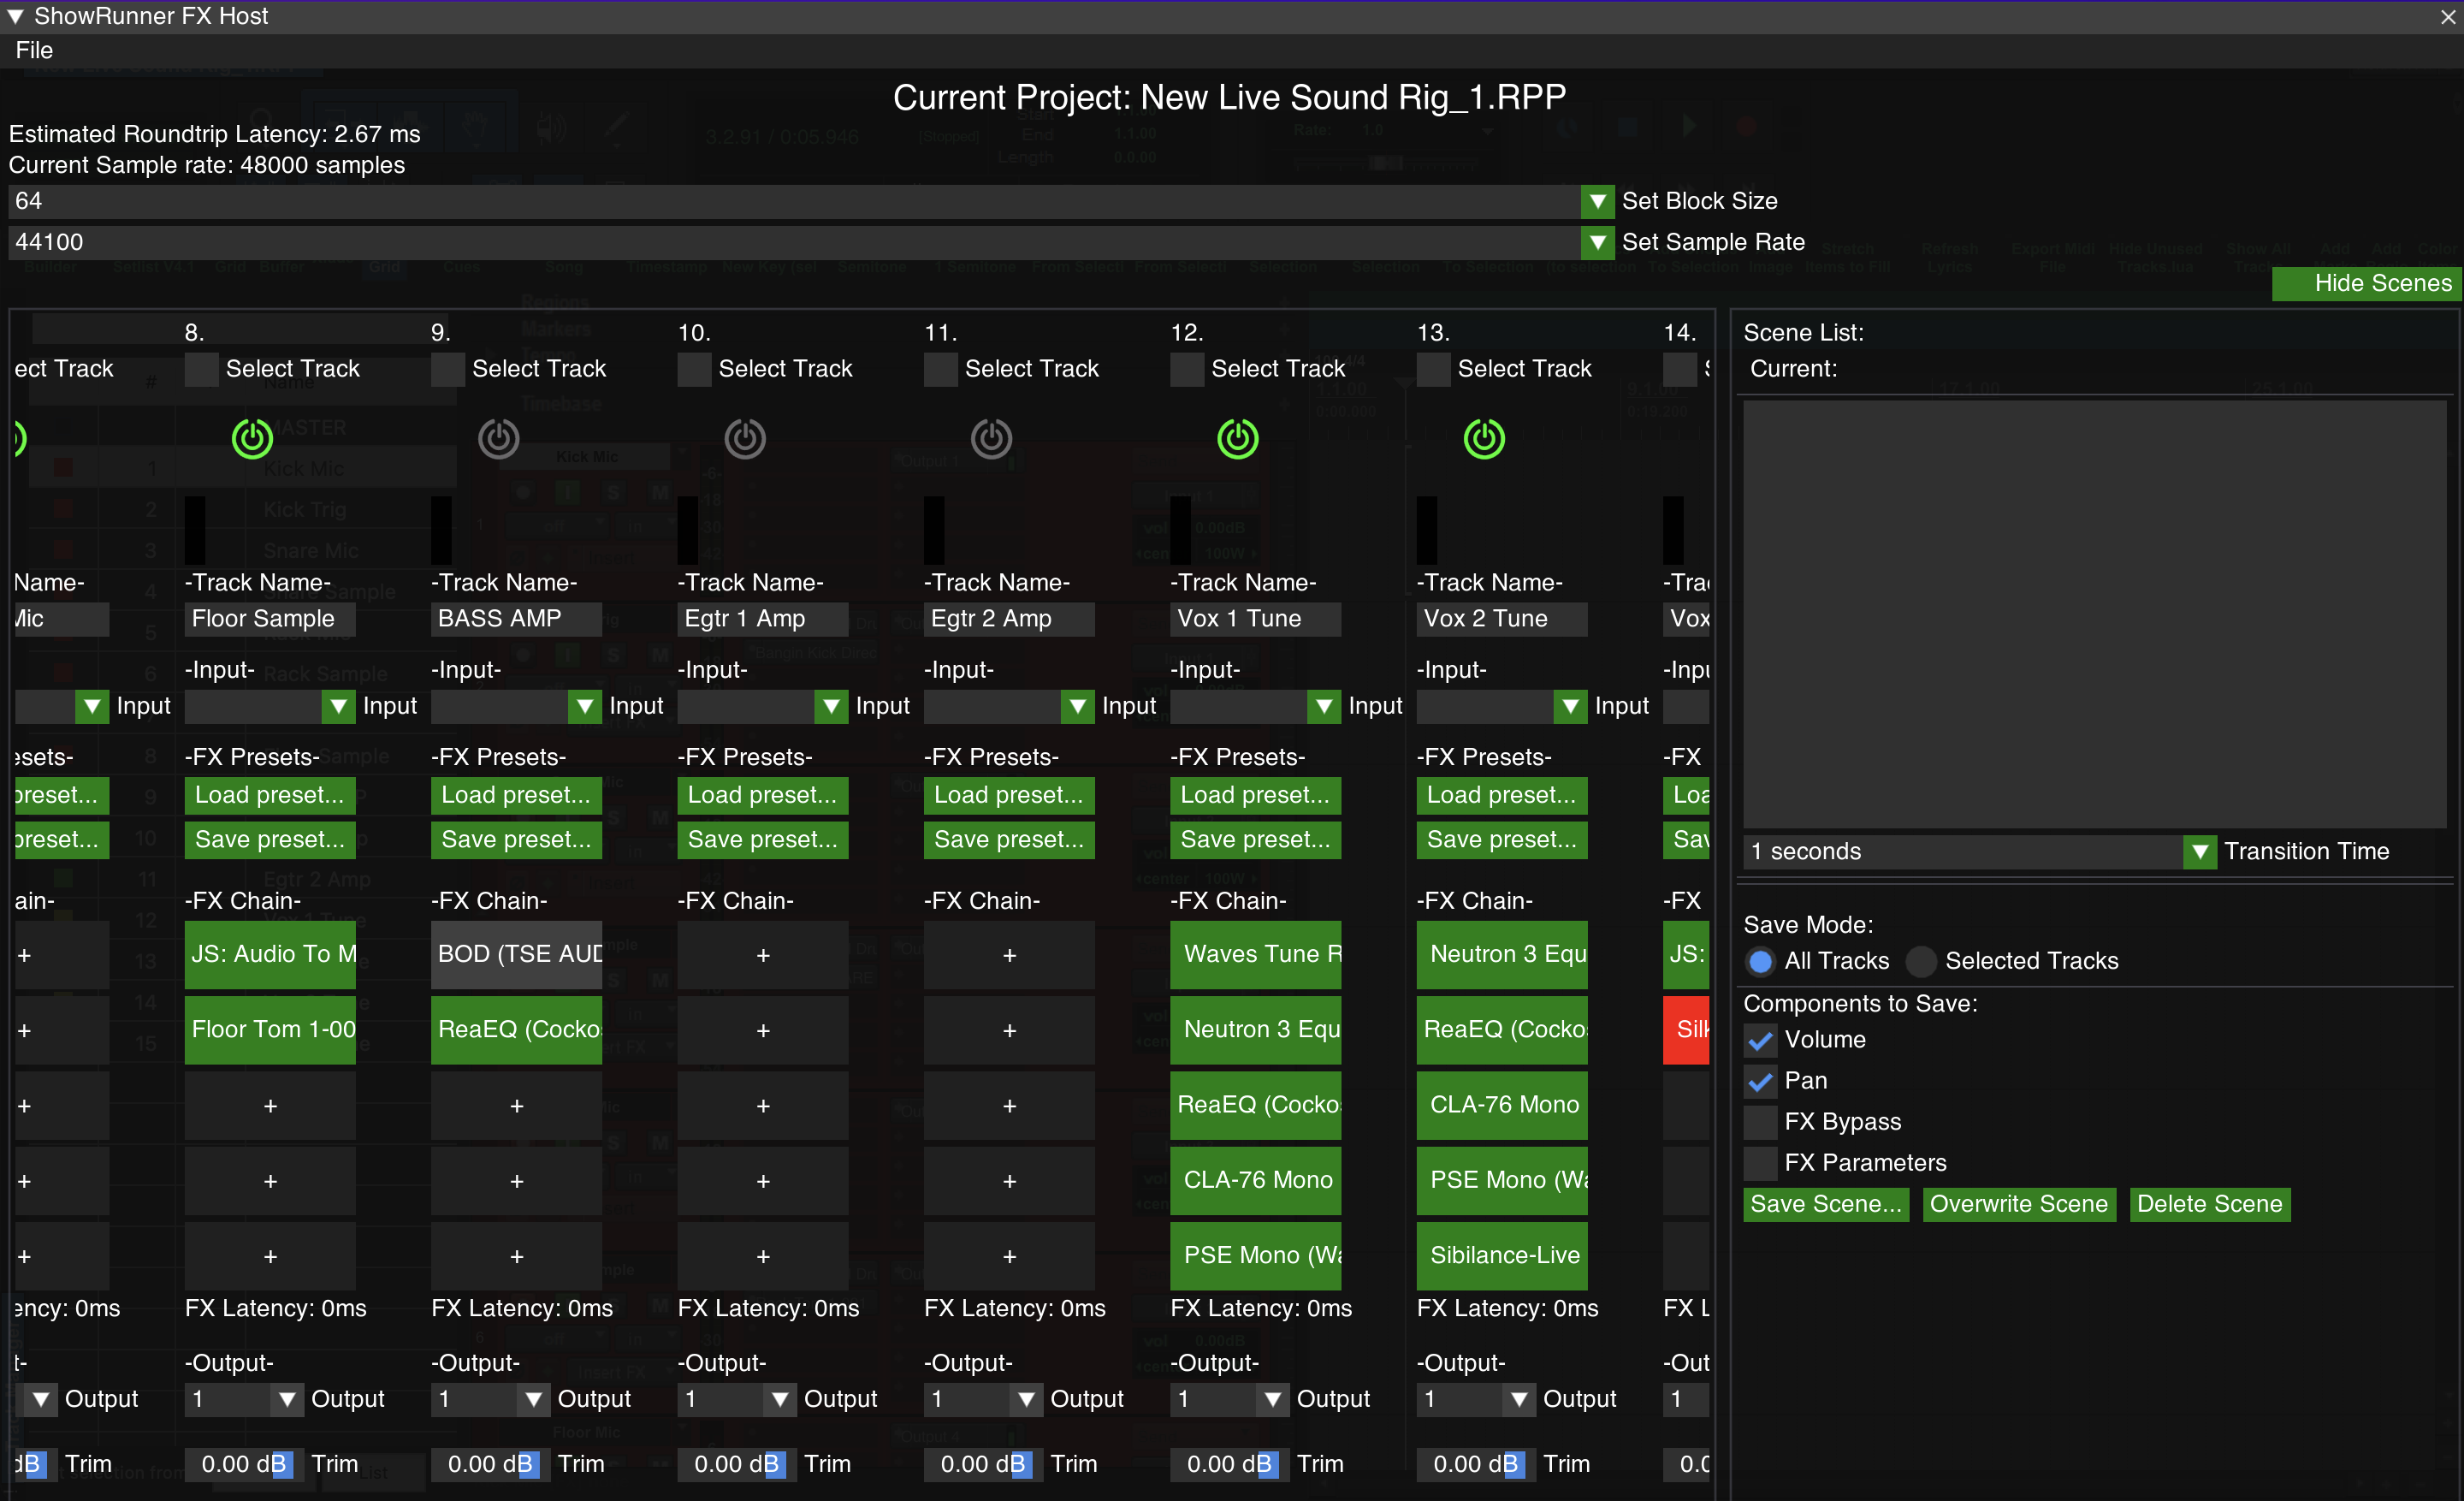
Task: Uncheck the Volume component checkbox
Action: coord(1760,1040)
